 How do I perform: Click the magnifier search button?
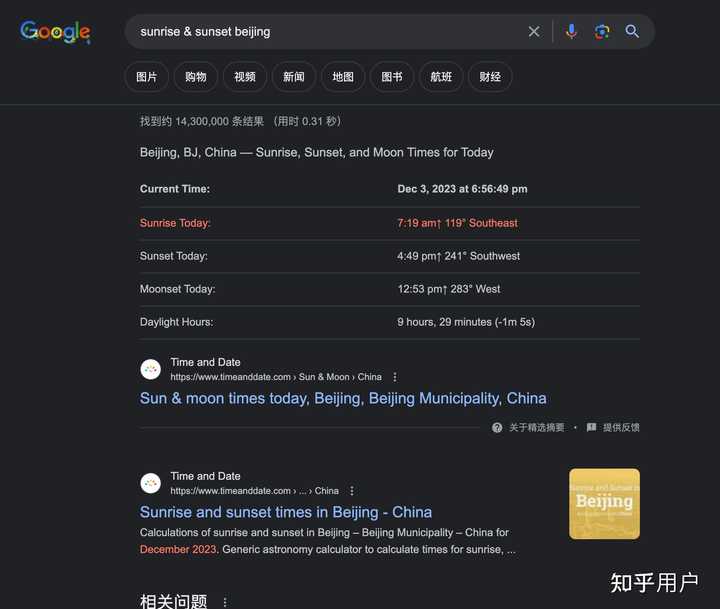coord(632,32)
